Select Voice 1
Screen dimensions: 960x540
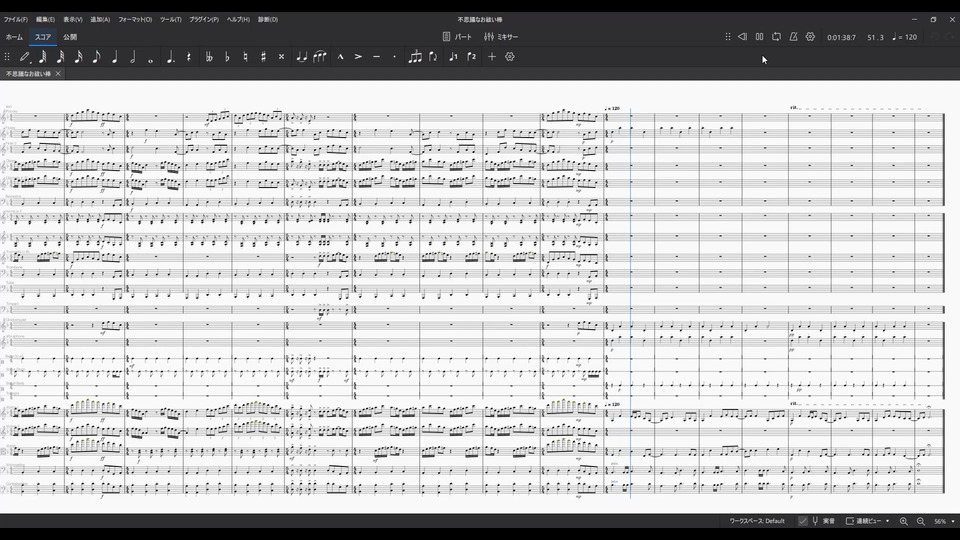click(x=453, y=57)
